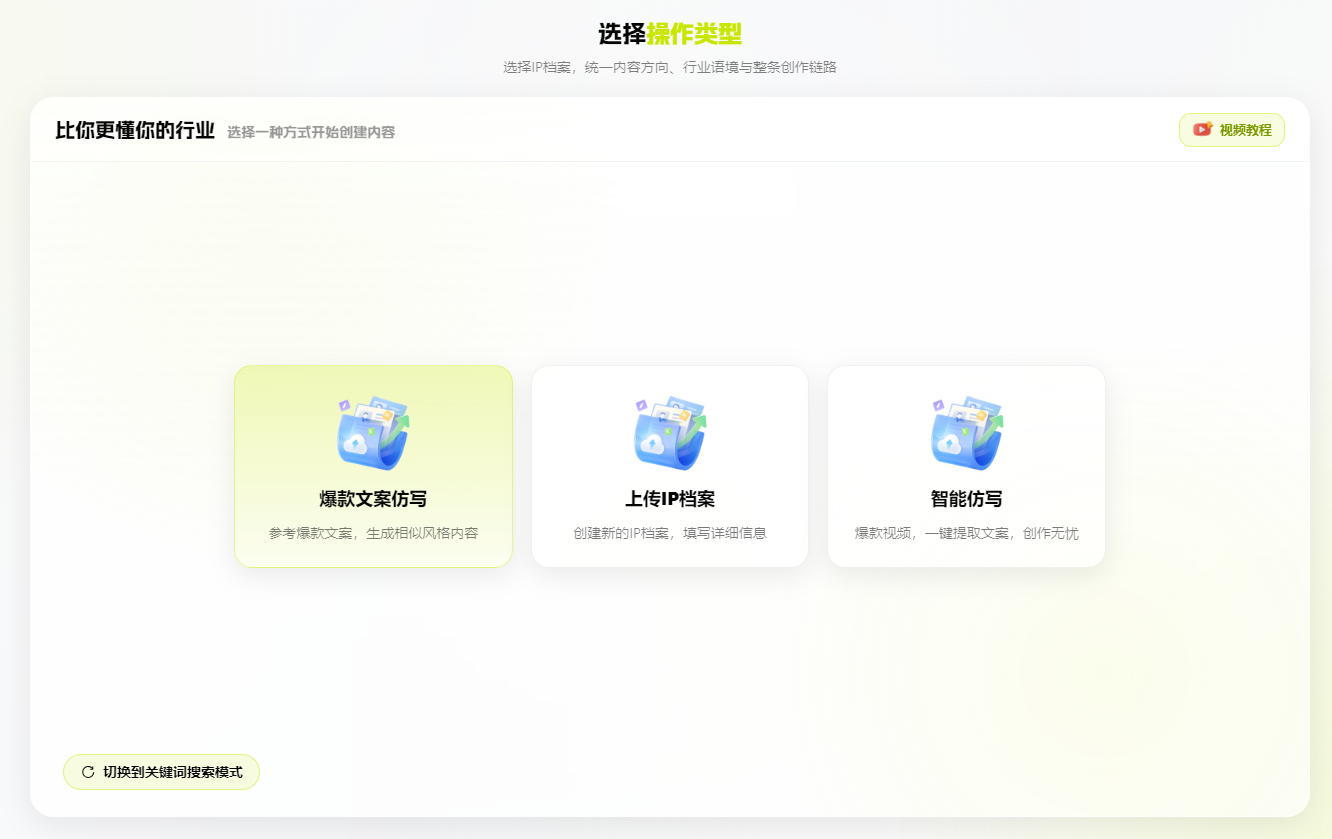Click the description 创建新的IP档案，填写详细信息
Screen dimensions: 1332x839
(x=670, y=533)
